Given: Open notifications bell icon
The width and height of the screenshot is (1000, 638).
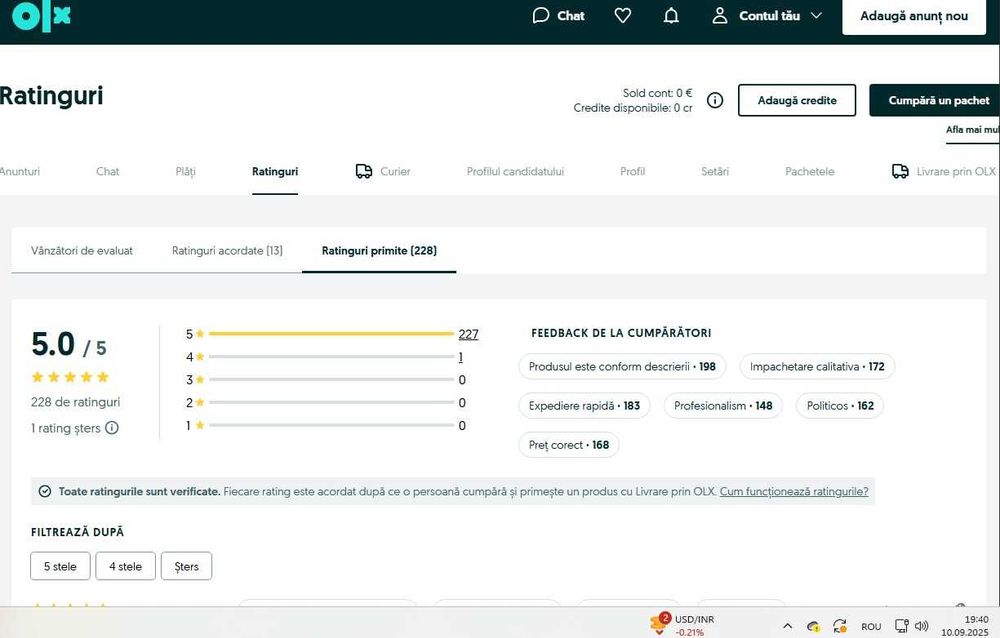Looking at the screenshot, I should coord(671,16).
